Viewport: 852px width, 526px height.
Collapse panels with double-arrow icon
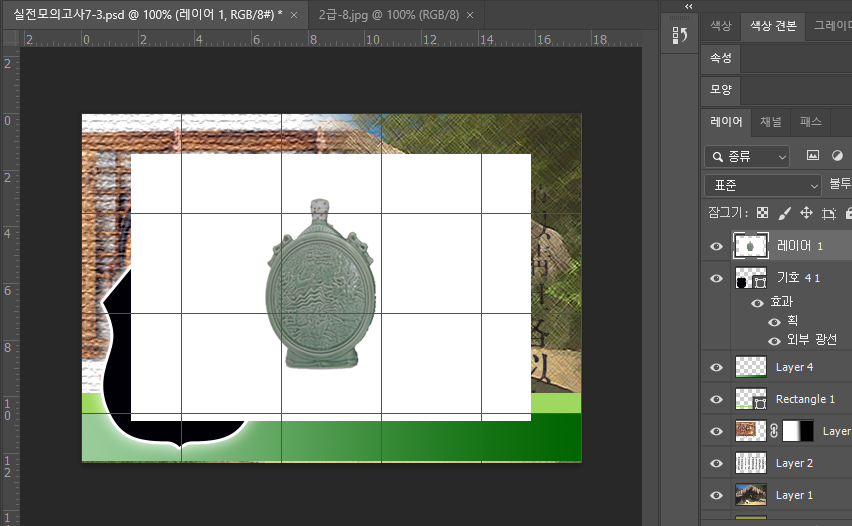coord(688,6)
